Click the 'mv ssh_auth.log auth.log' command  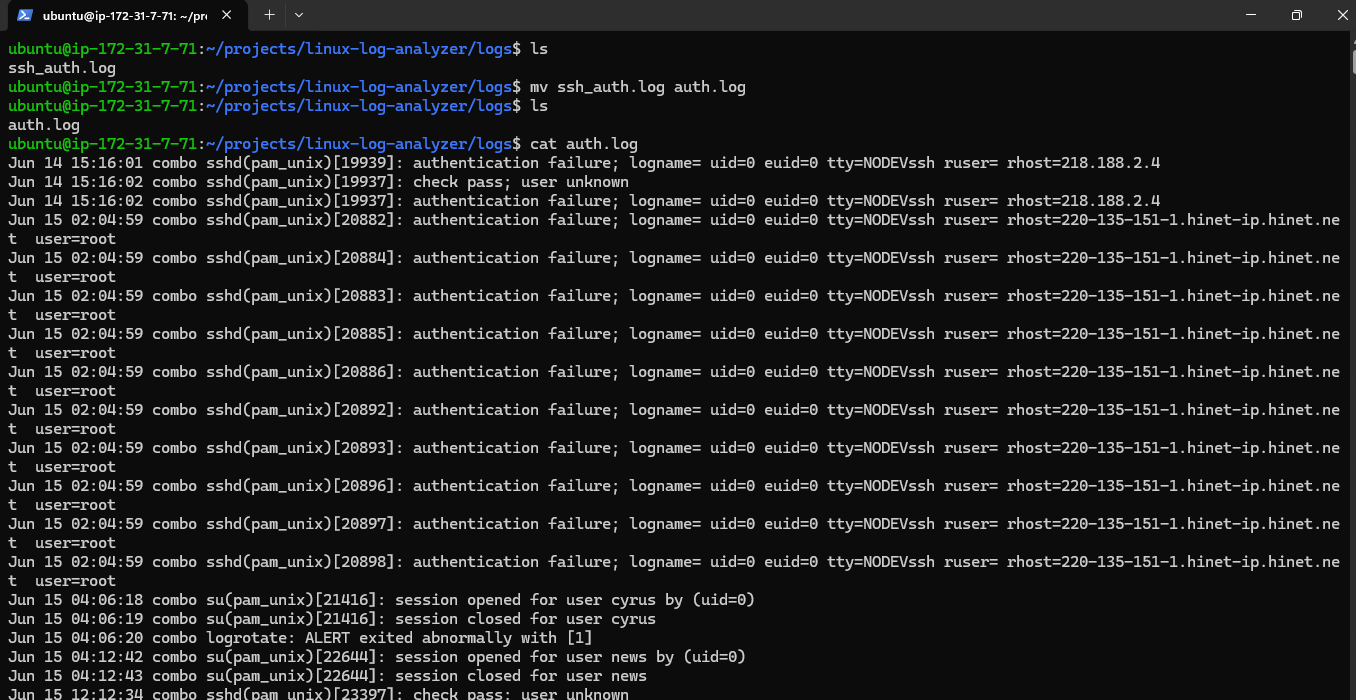638,87
